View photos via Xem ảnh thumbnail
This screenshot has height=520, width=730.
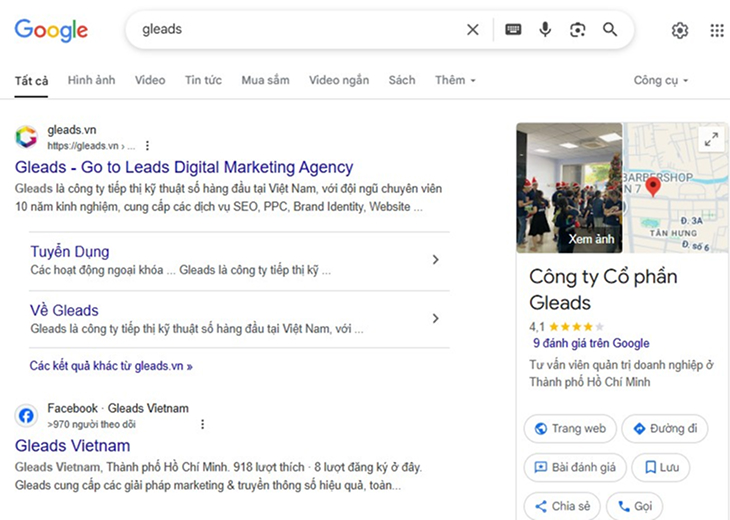569,188
